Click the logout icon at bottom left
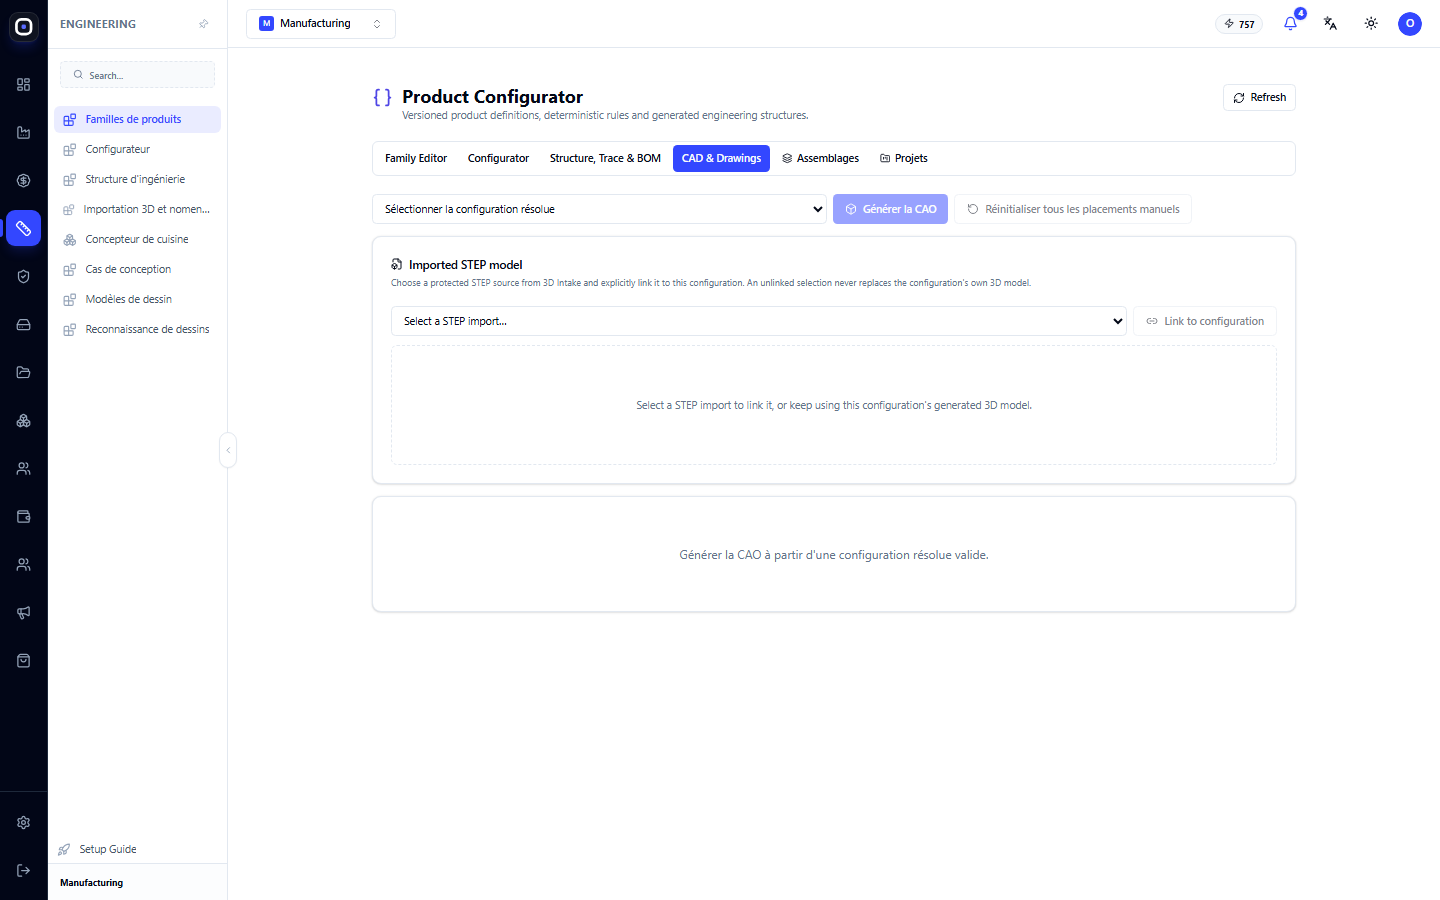 (x=24, y=871)
